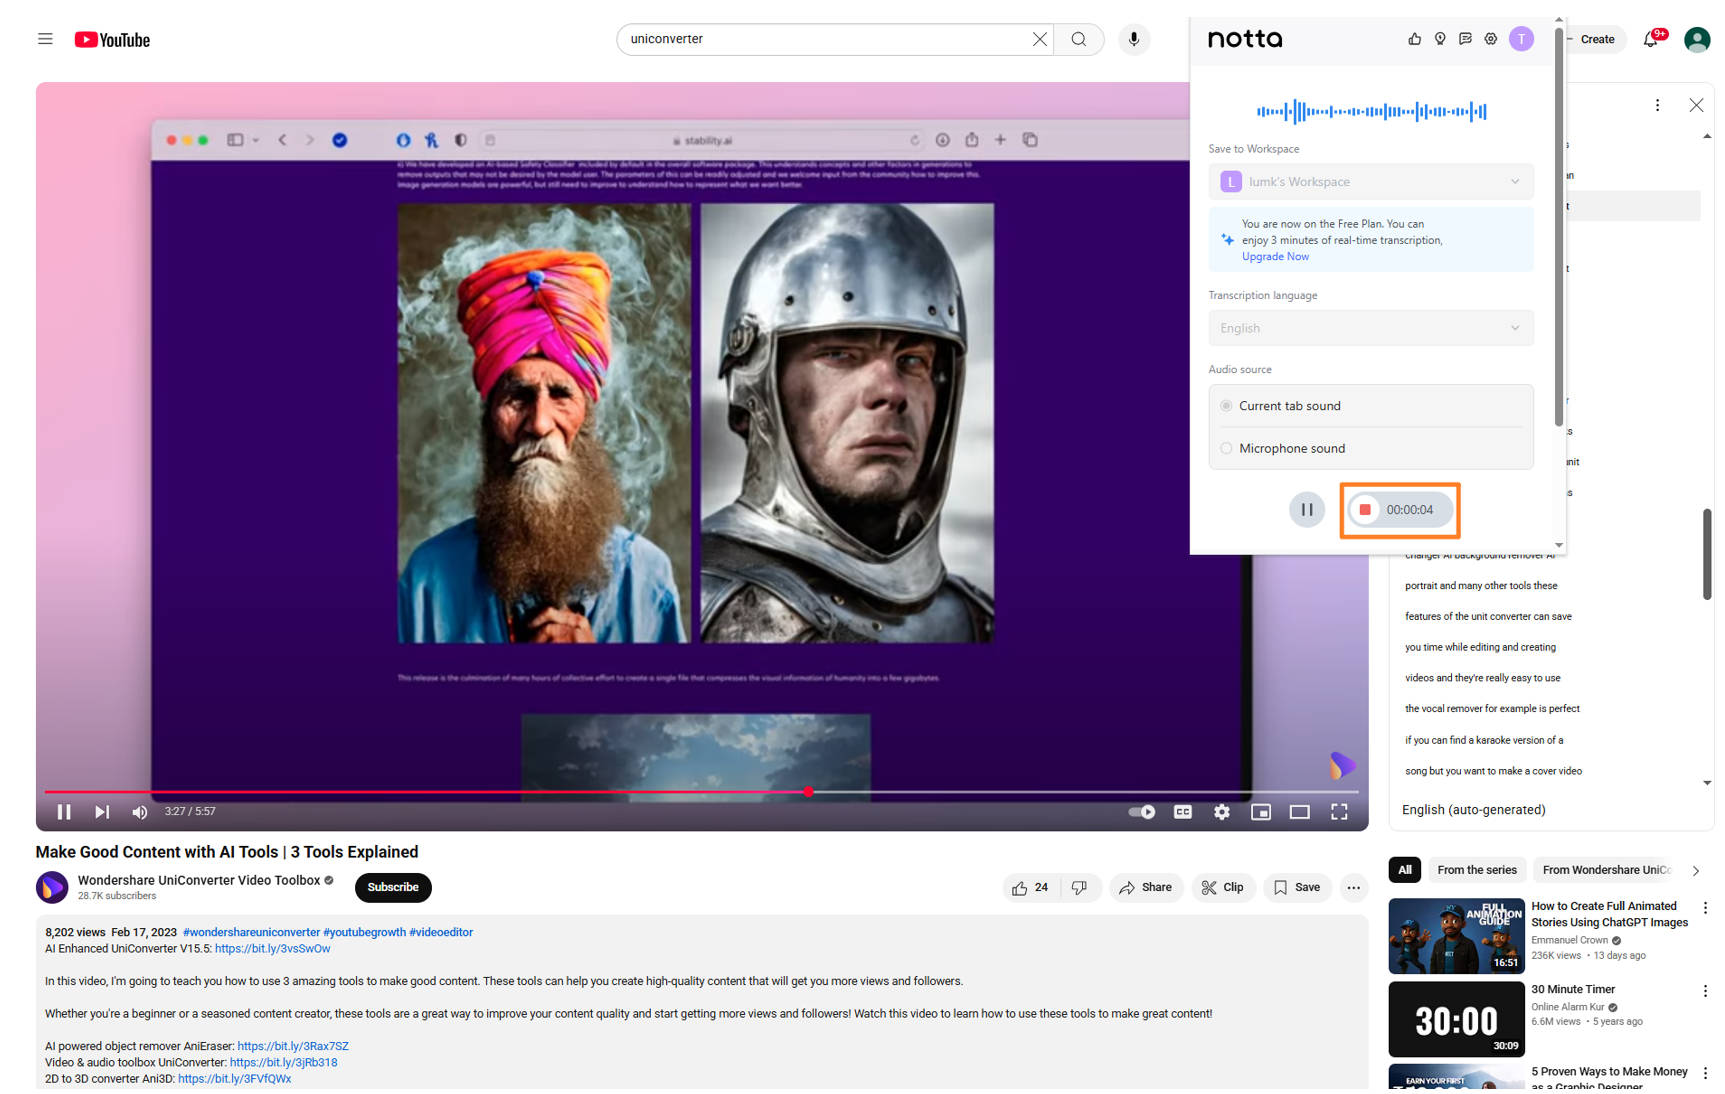Open the Transcription language English dropdown
The height and width of the screenshot is (1094, 1725).
click(x=1371, y=329)
